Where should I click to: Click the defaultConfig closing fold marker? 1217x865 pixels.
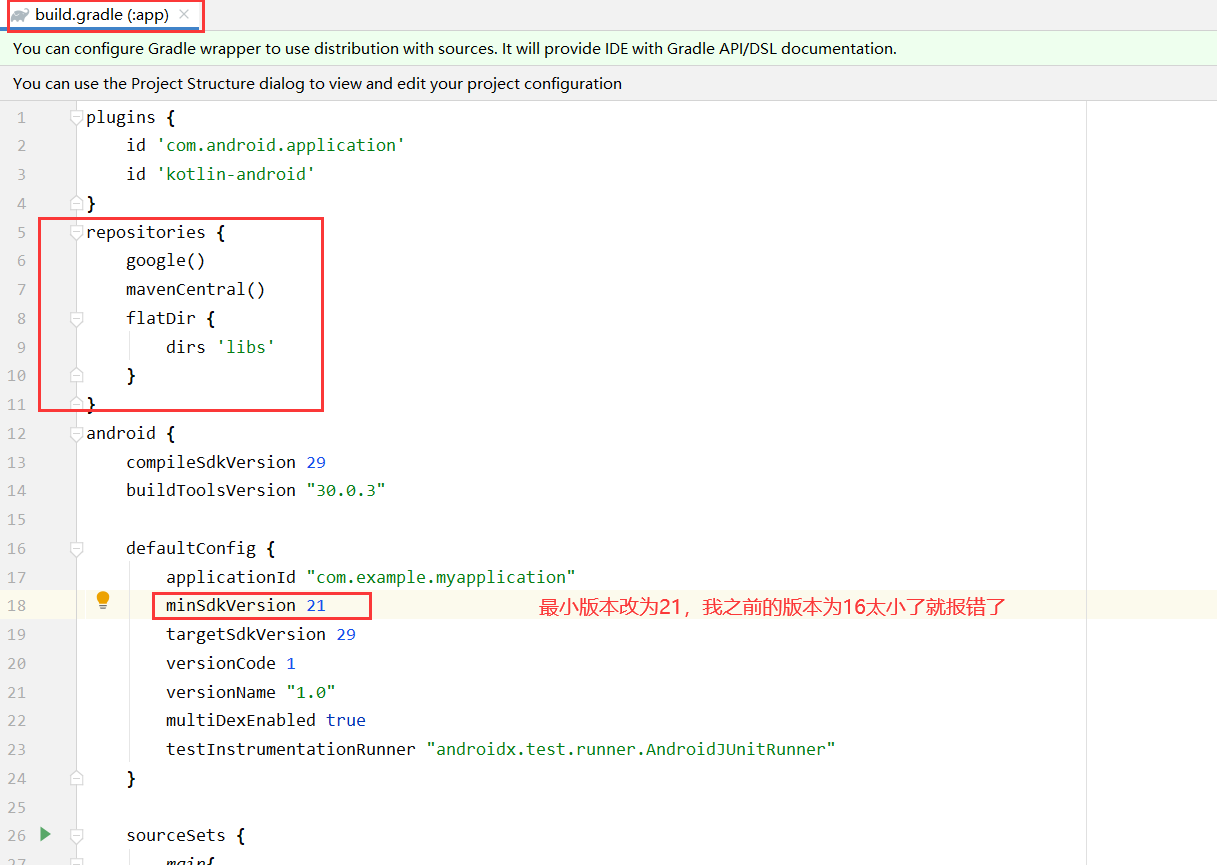[76, 777]
